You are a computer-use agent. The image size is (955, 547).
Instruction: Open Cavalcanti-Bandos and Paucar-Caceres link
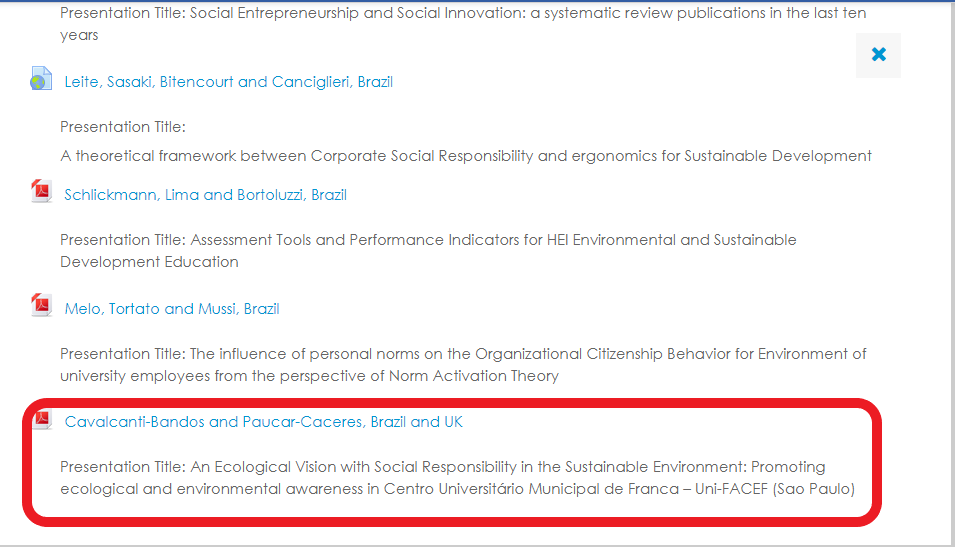tap(264, 422)
